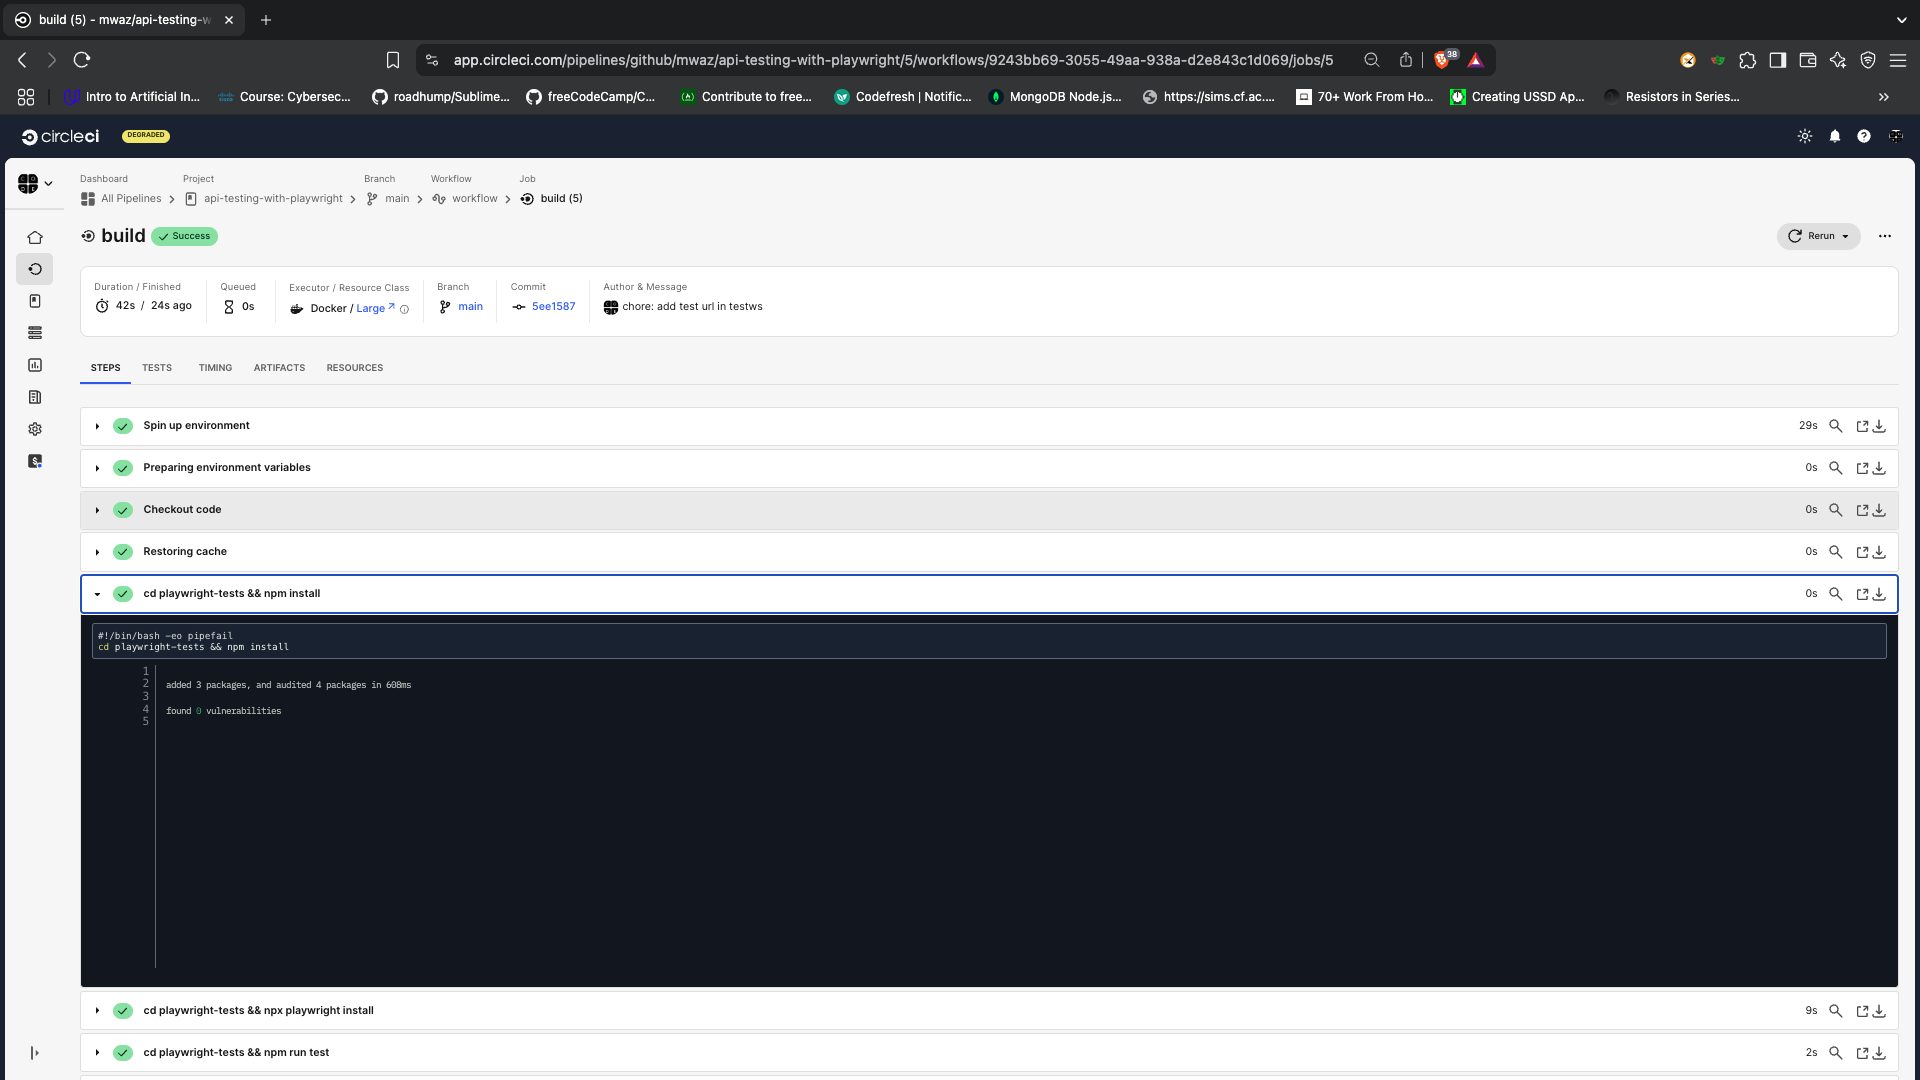Screen dimensions: 1920x1080
Task: Switch to the TESTS tab
Action: tap(156, 368)
